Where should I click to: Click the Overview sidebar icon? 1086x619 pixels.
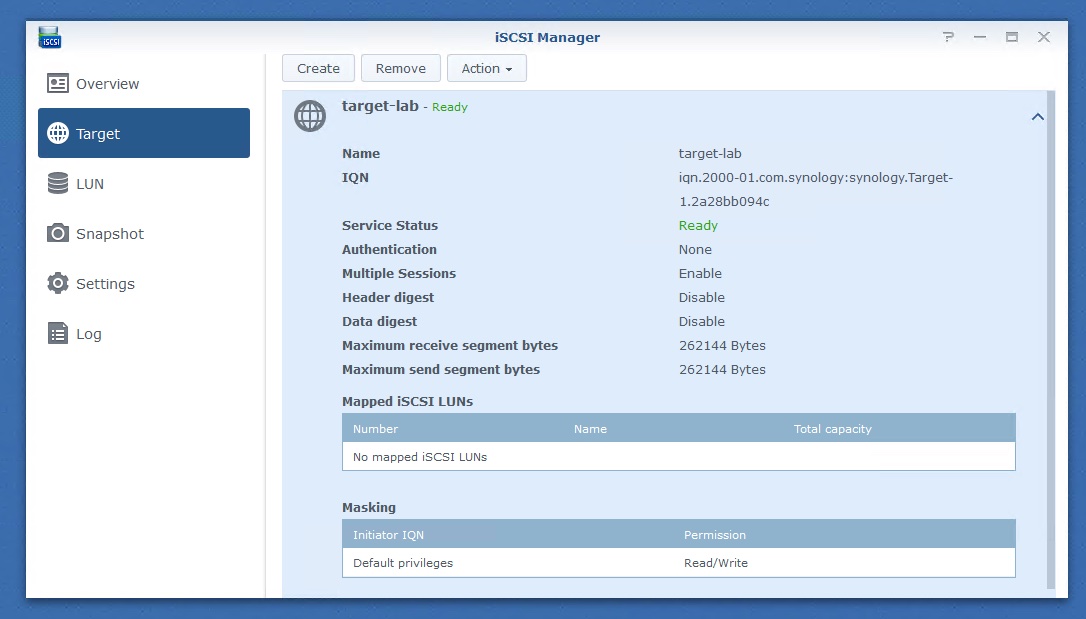tap(58, 84)
